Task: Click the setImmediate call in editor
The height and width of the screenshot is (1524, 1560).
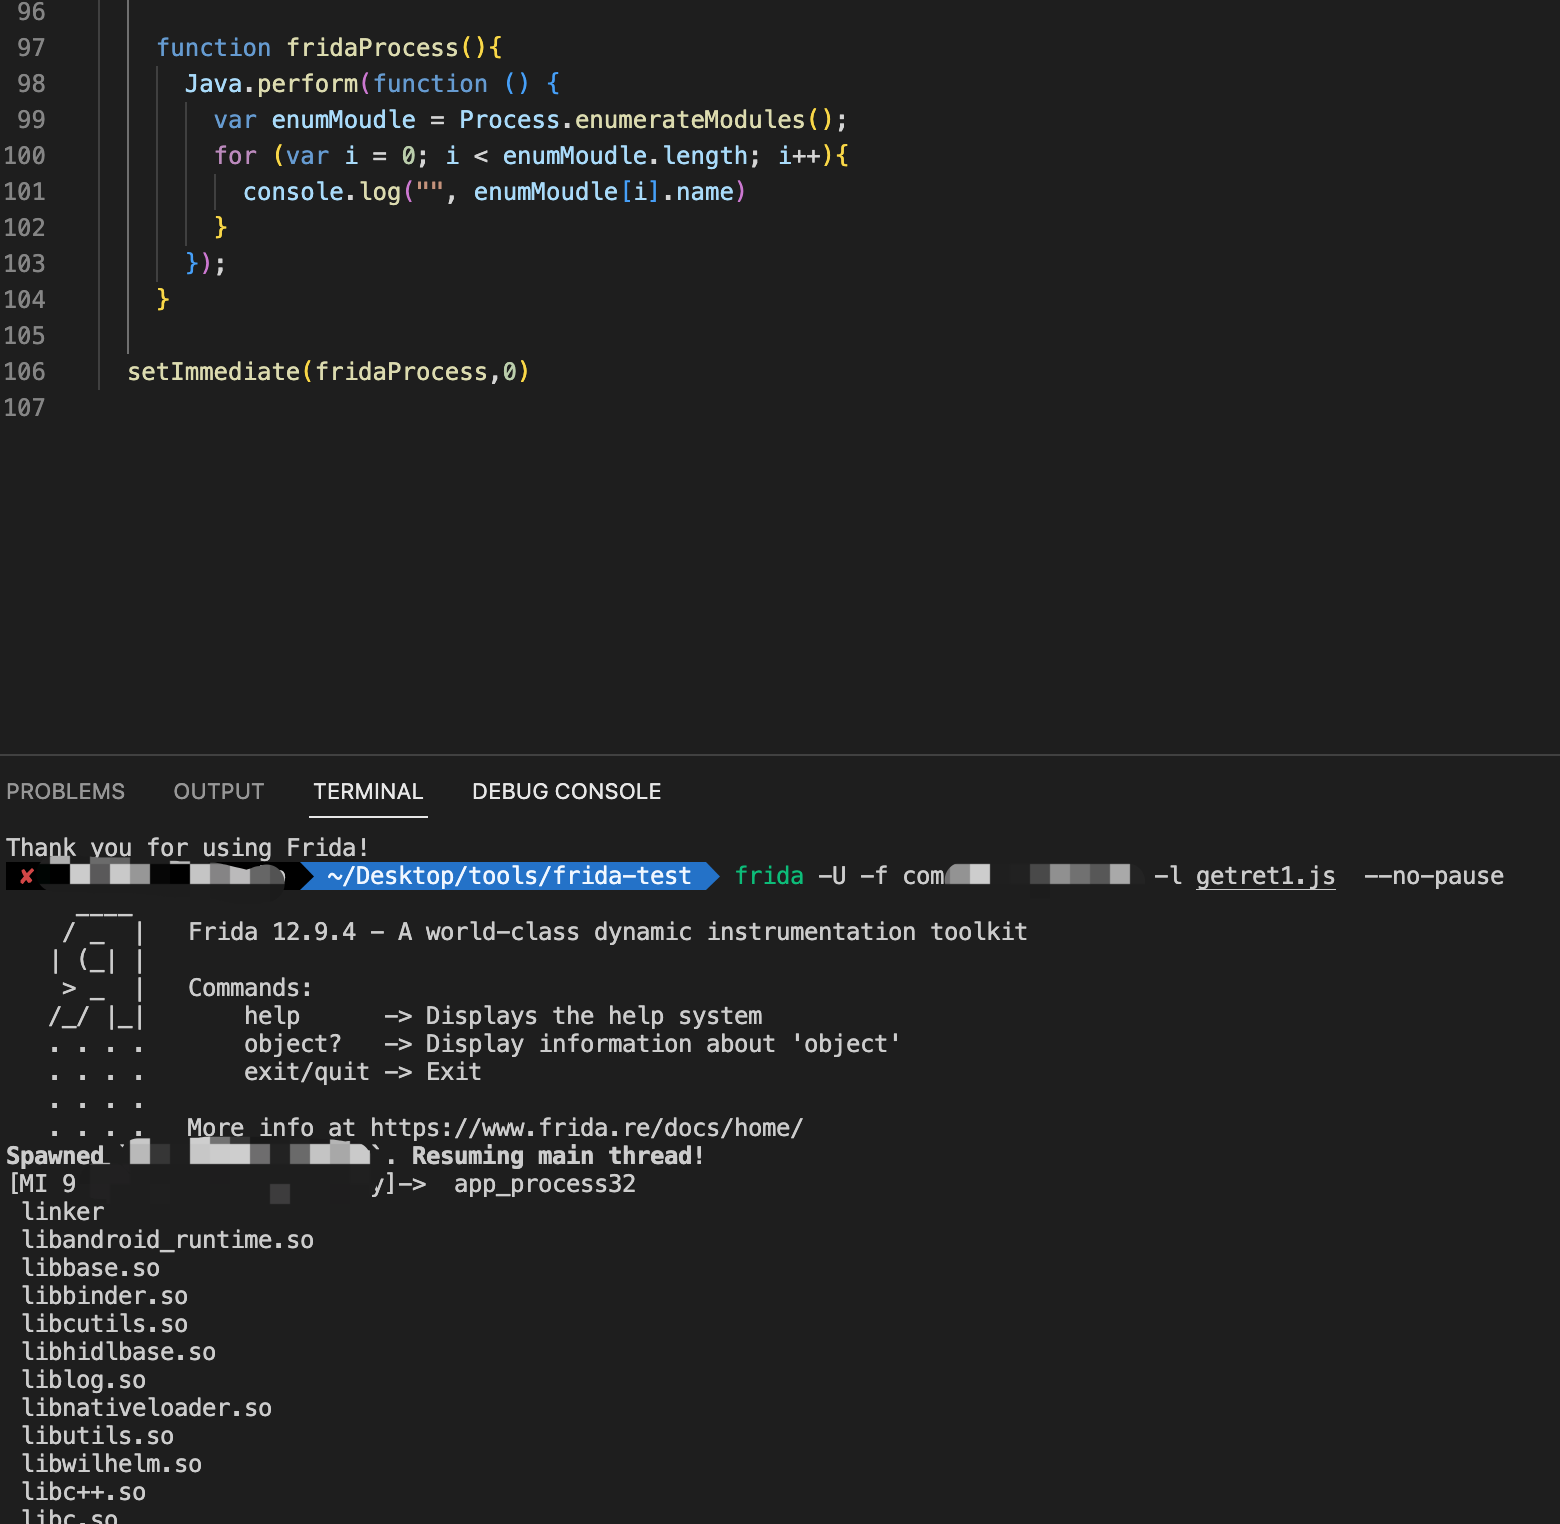Action: [x=213, y=372]
